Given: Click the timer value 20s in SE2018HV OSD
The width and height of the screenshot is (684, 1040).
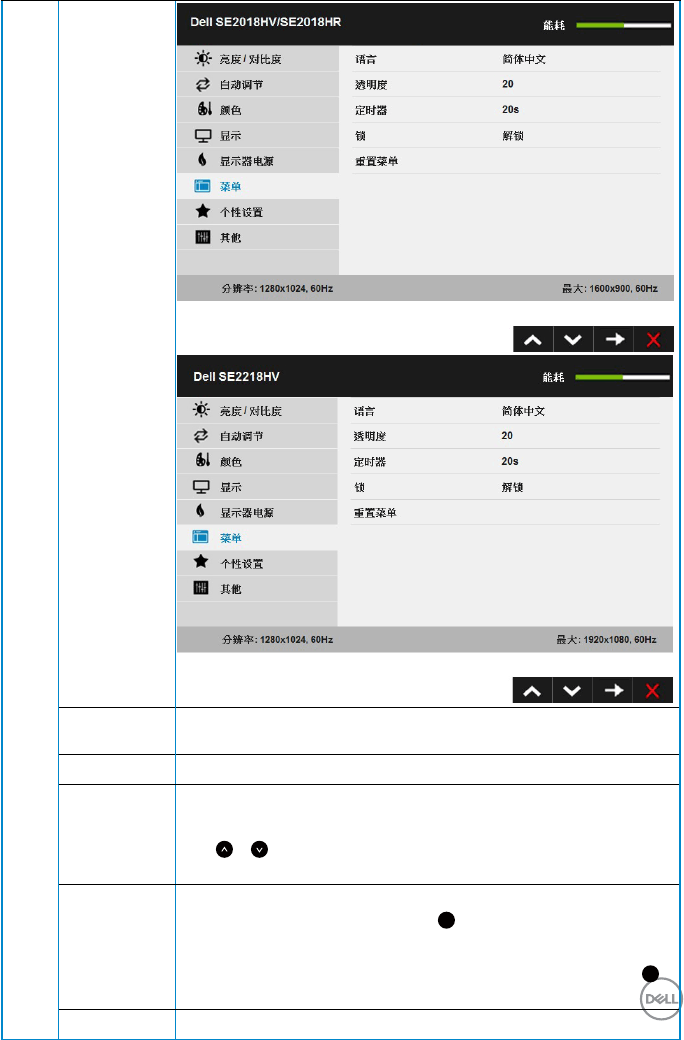Looking at the screenshot, I should coord(510,109).
